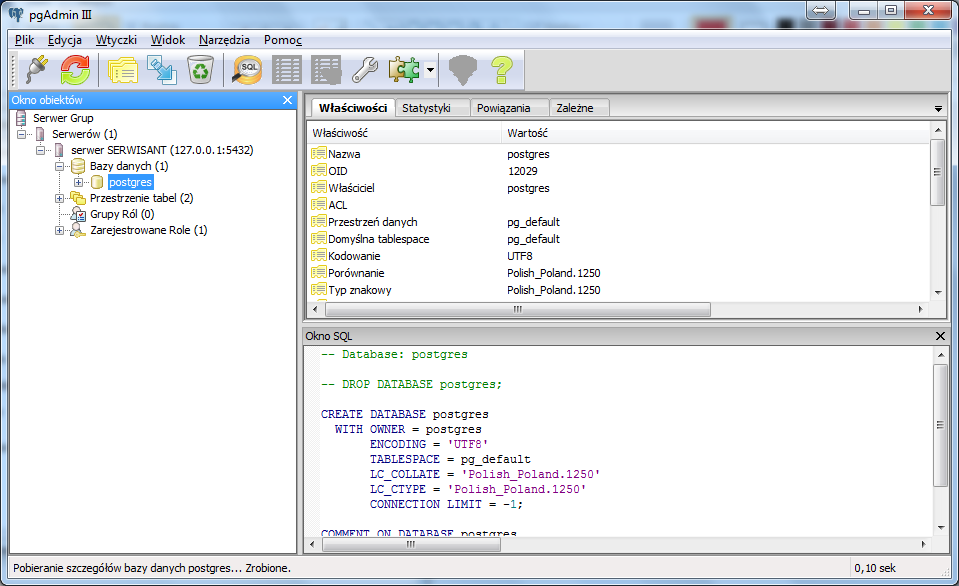Open the Widok menu
Image resolution: width=959 pixels, height=586 pixels.
click(x=168, y=40)
